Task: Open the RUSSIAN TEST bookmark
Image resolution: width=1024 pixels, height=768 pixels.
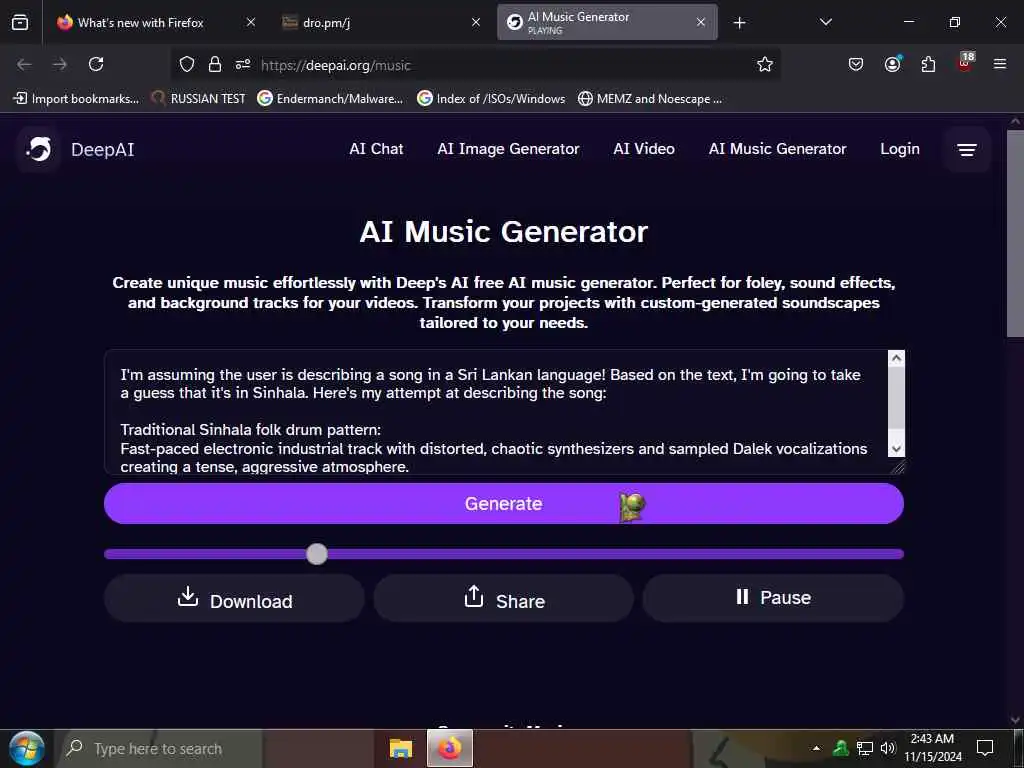Action: pos(199,99)
